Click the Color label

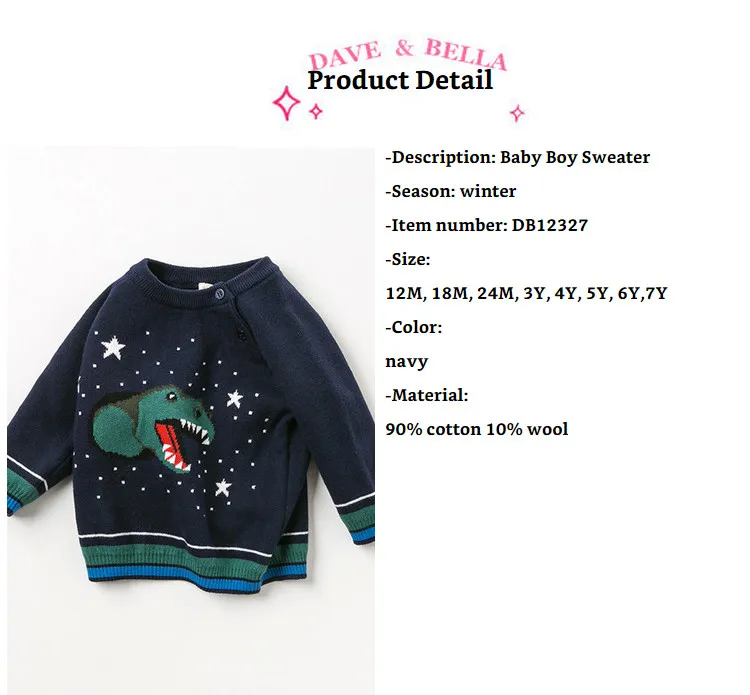414,327
